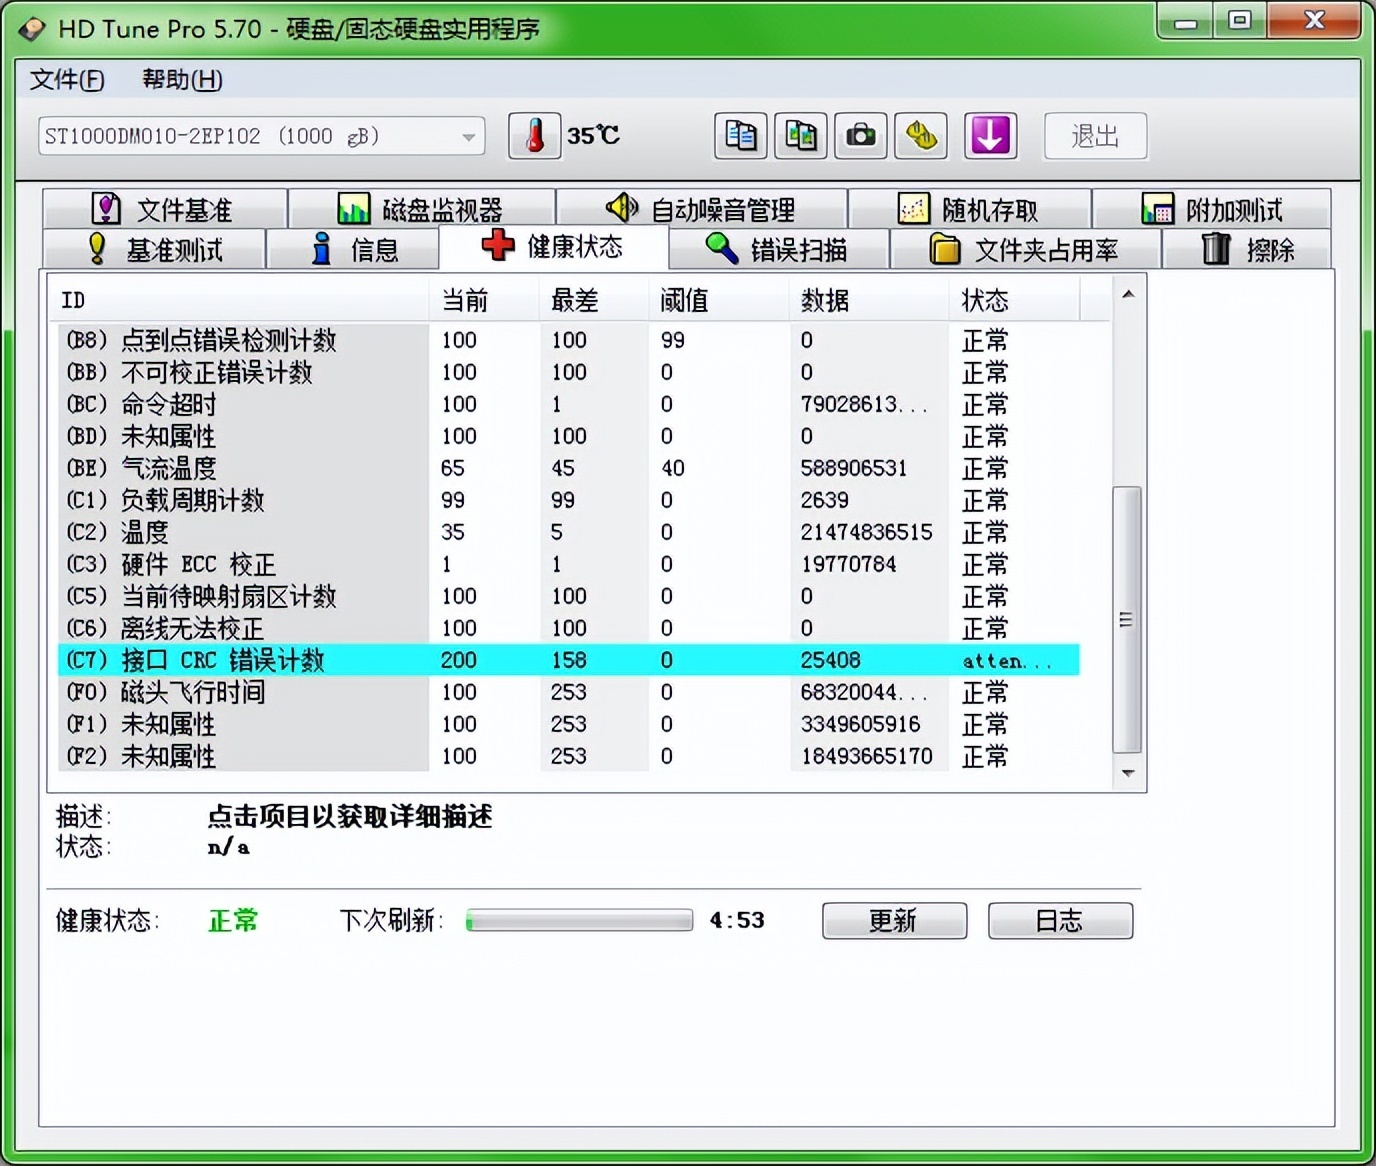Image resolution: width=1376 pixels, height=1166 pixels.
Task: Click the 35℃ temperature reading
Action: tap(593, 135)
